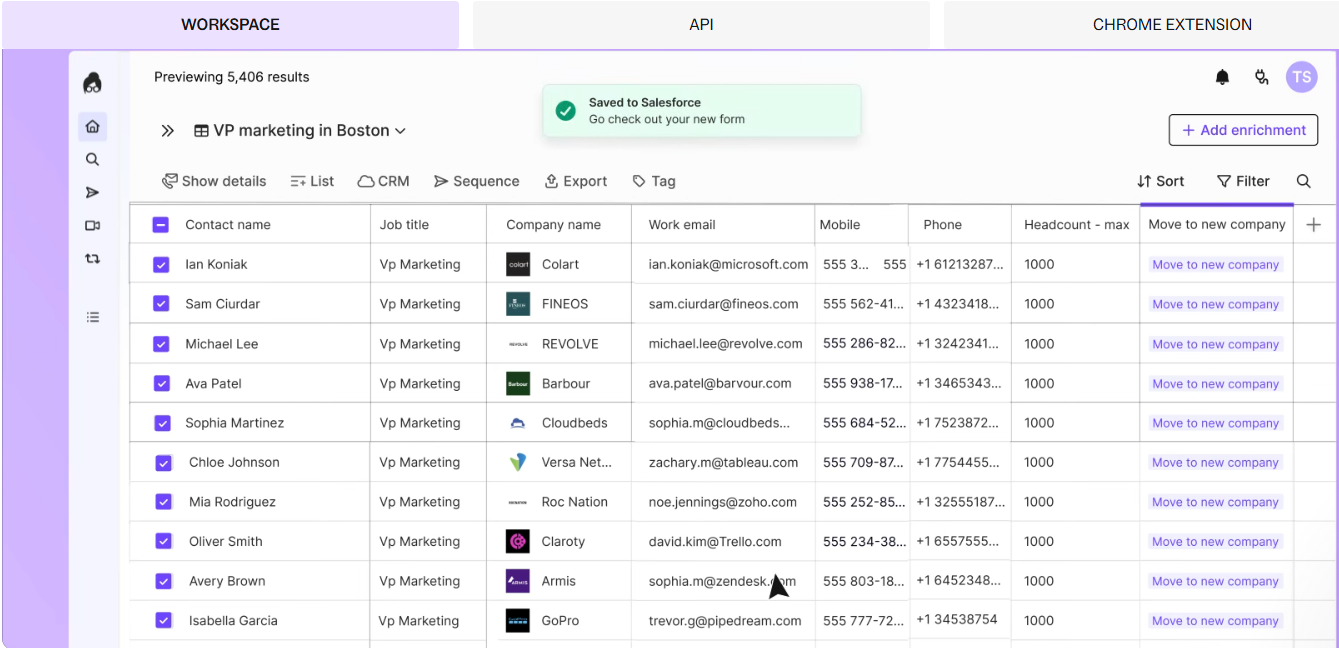Open the TS user avatar
Image resolution: width=1339 pixels, height=648 pixels.
(x=1301, y=77)
